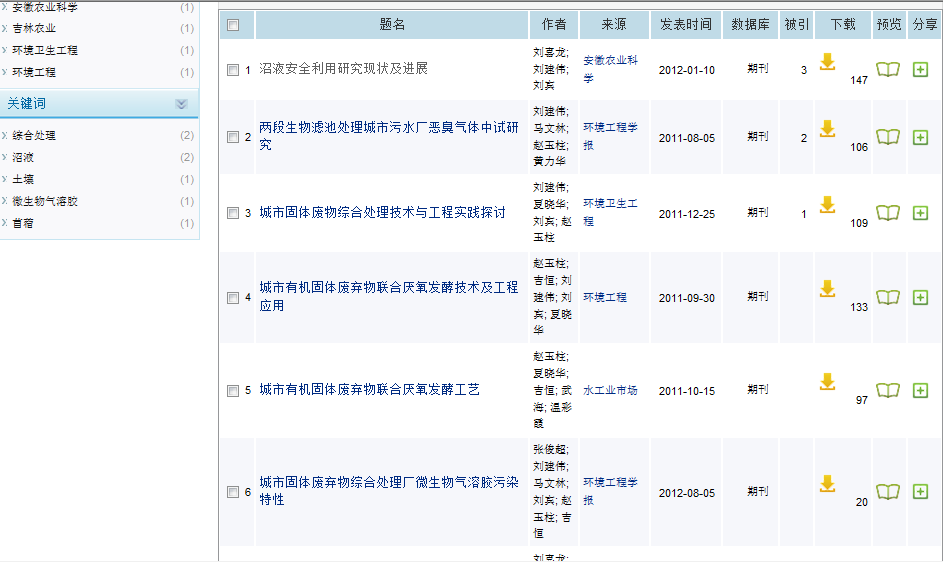Screen dimensions: 943x562
Task: Sort by the 被引 column header
Action: tap(797, 25)
